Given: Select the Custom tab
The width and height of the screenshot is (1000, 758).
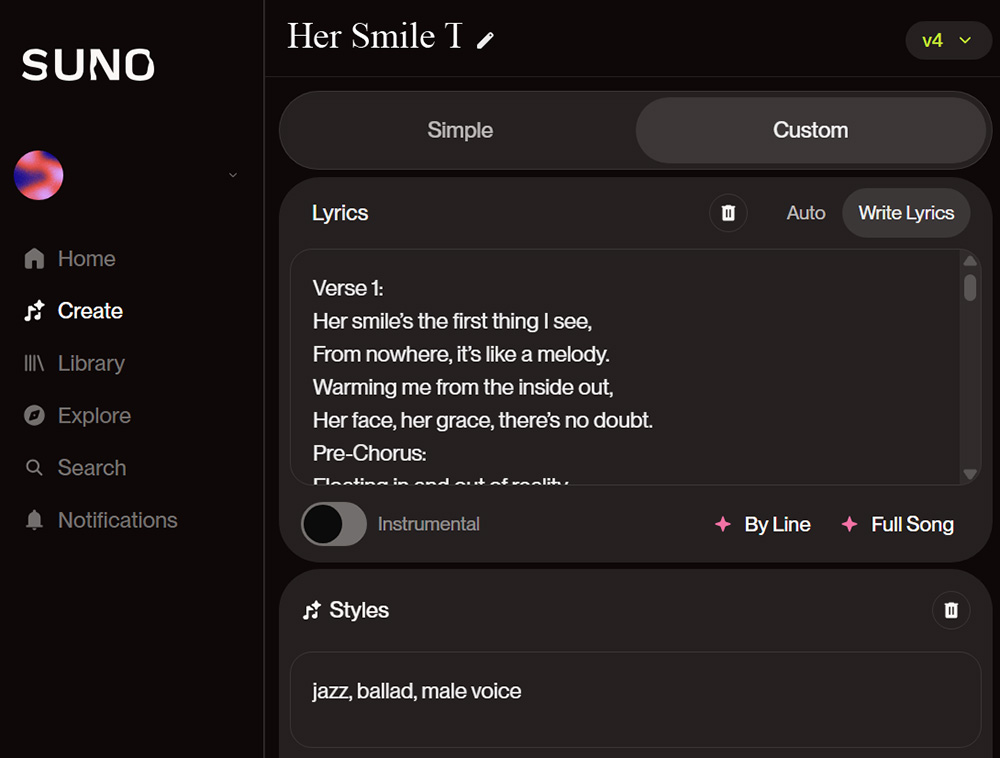Looking at the screenshot, I should [x=810, y=130].
